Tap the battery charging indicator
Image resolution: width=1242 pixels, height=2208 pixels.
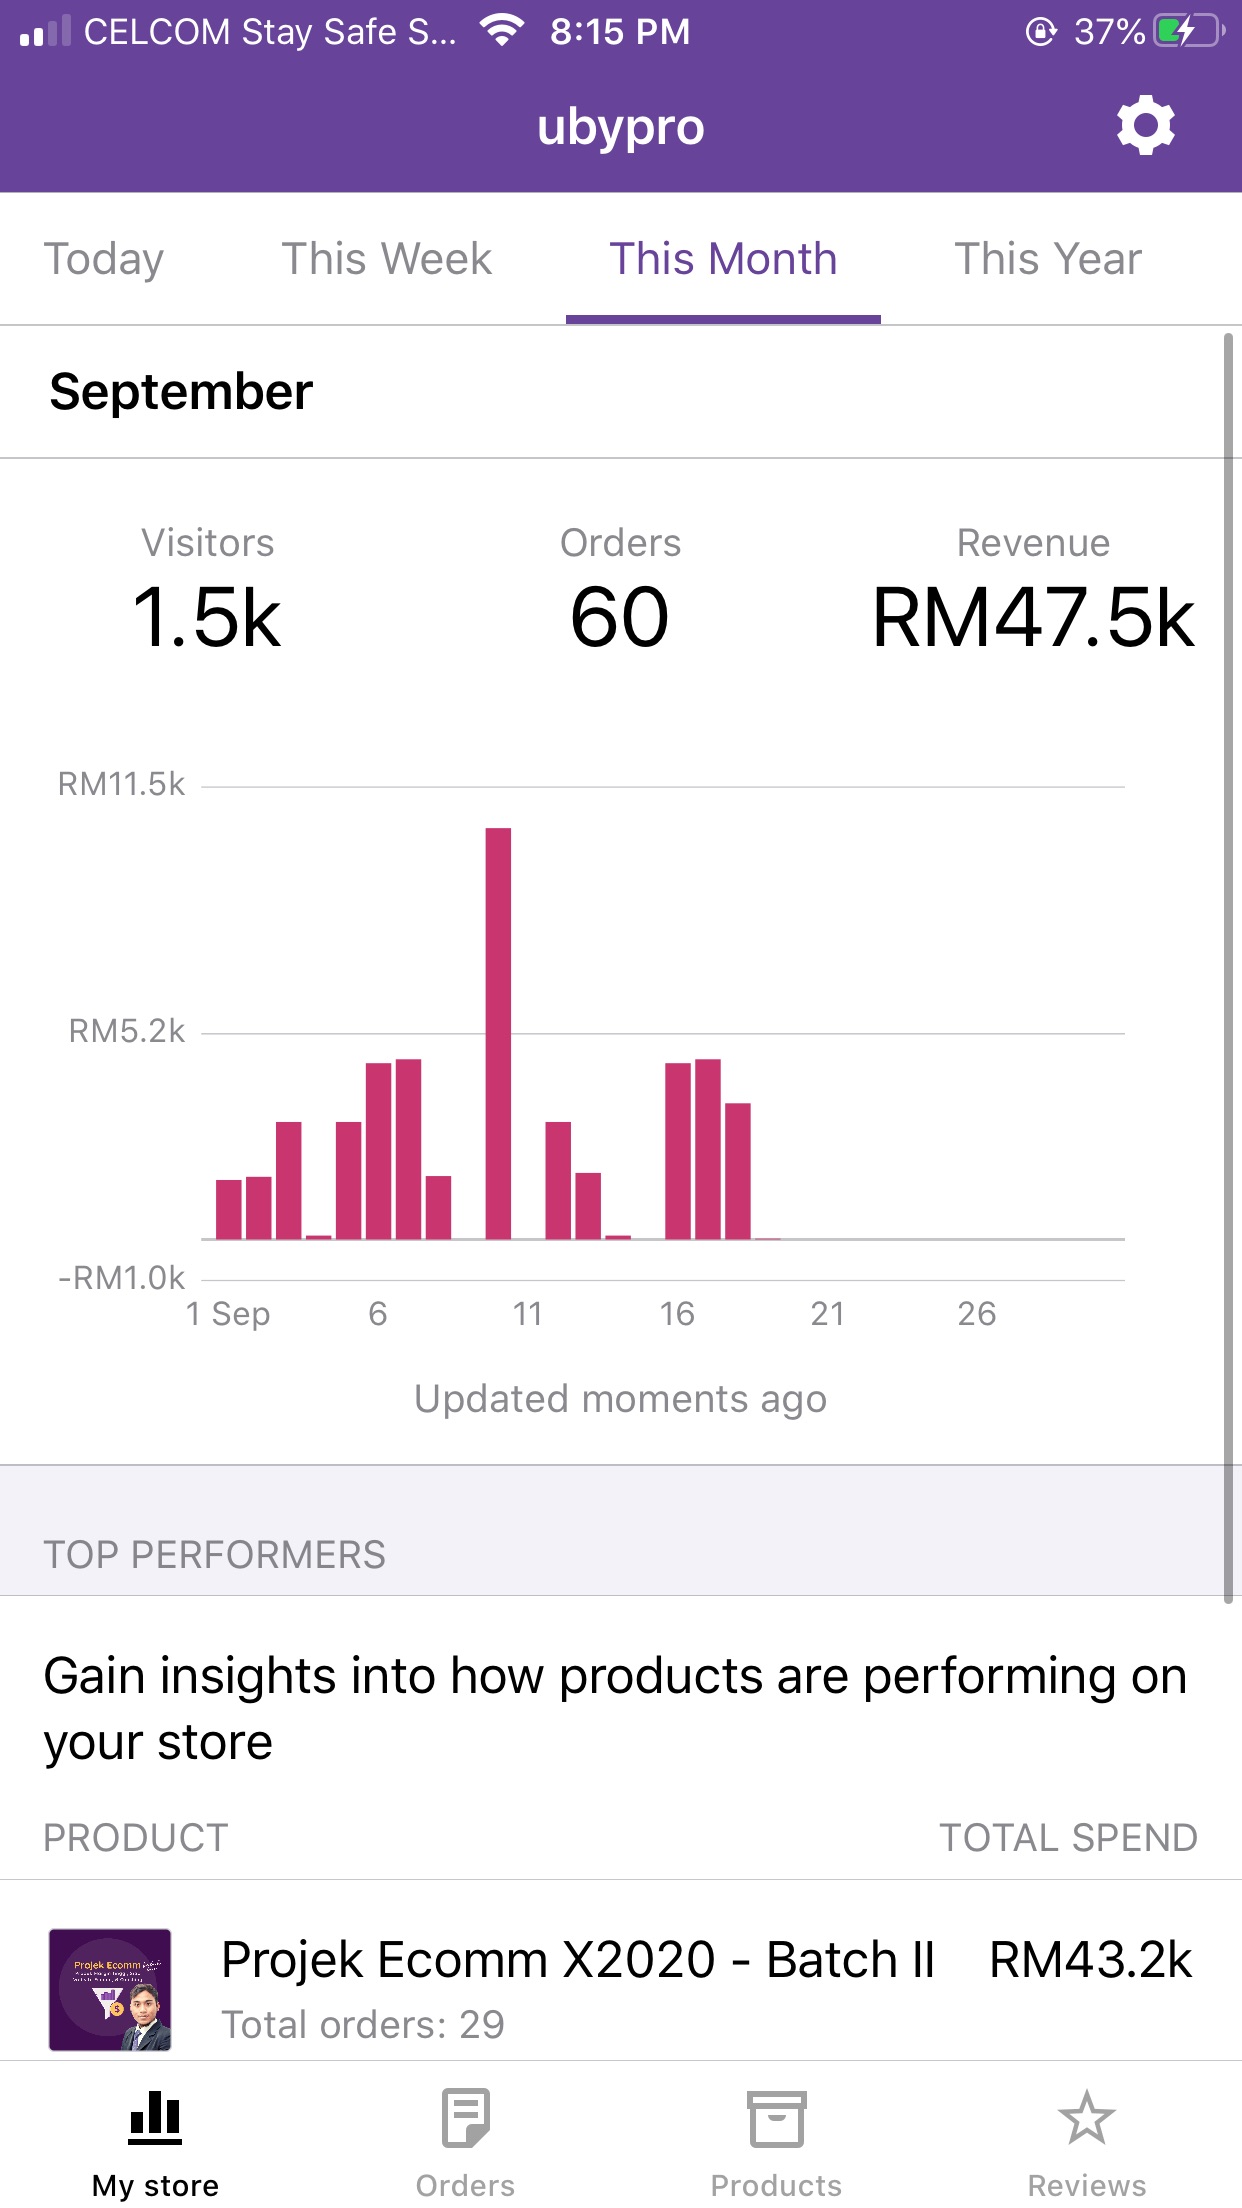click(1189, 31)
